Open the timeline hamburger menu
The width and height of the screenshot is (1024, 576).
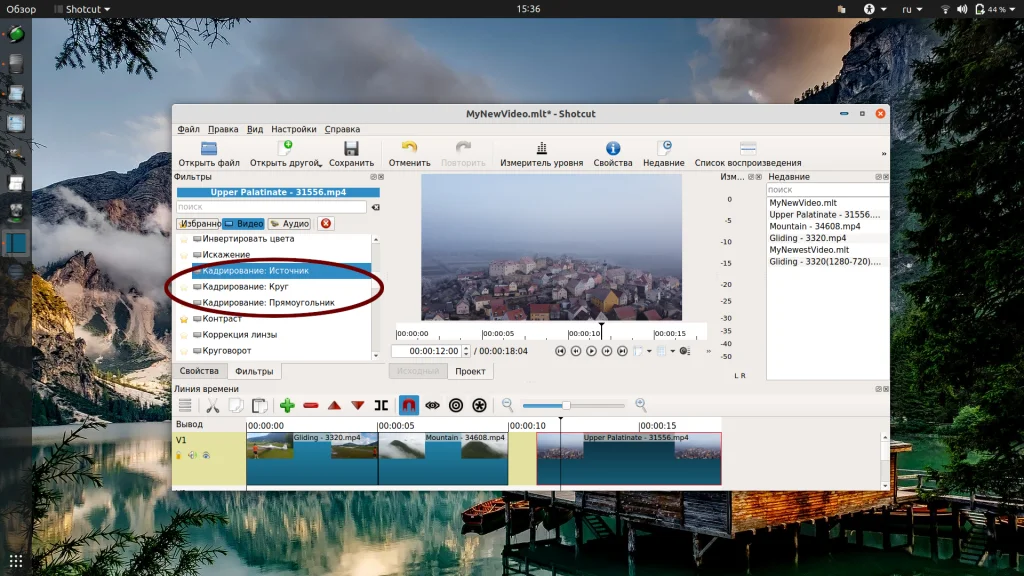[x=185, y=405]
